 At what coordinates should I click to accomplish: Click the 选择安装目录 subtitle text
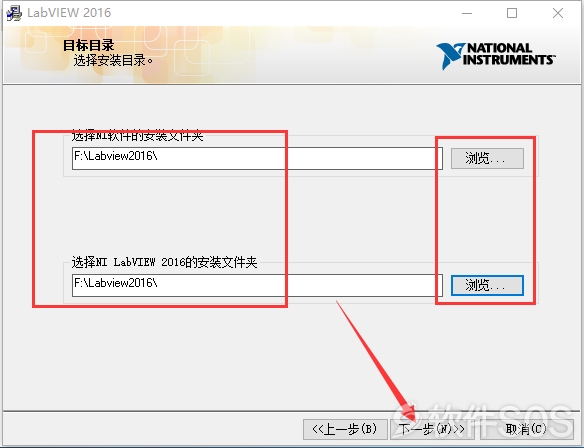pos(113,60)
